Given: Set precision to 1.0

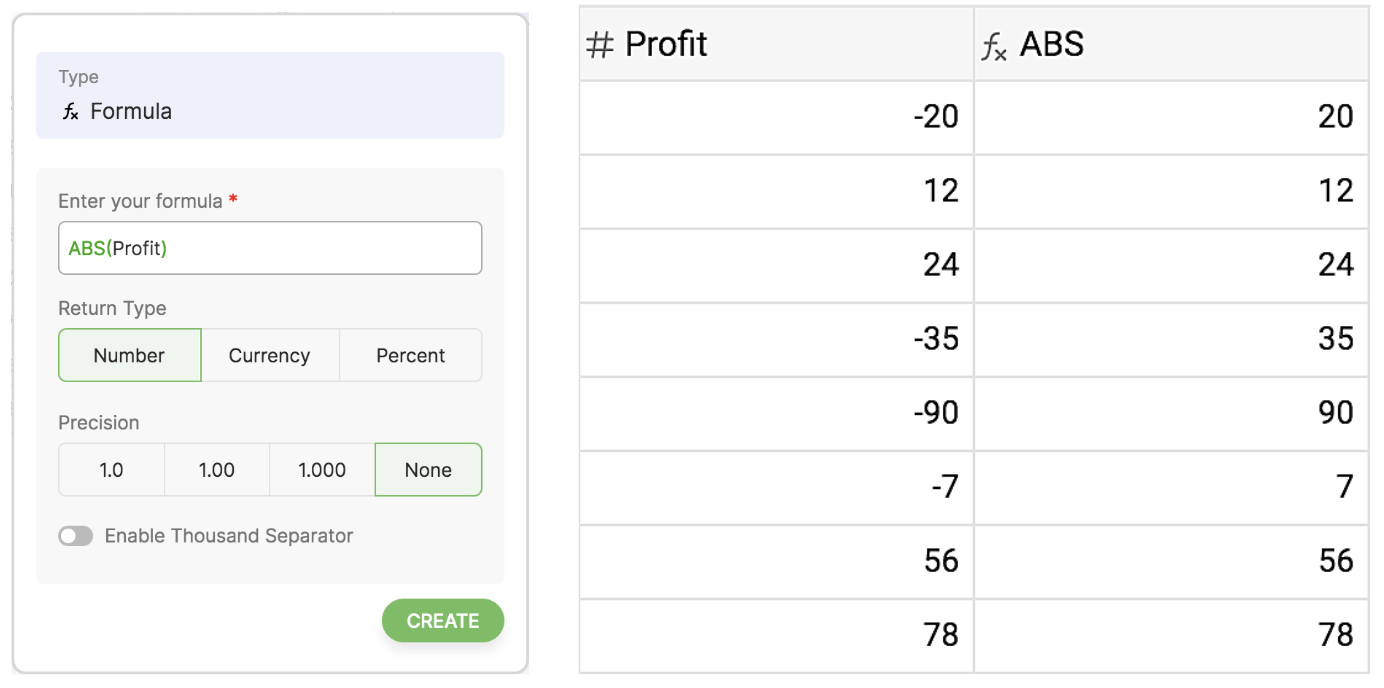Looking at the screenshot, I should (111, 470).
